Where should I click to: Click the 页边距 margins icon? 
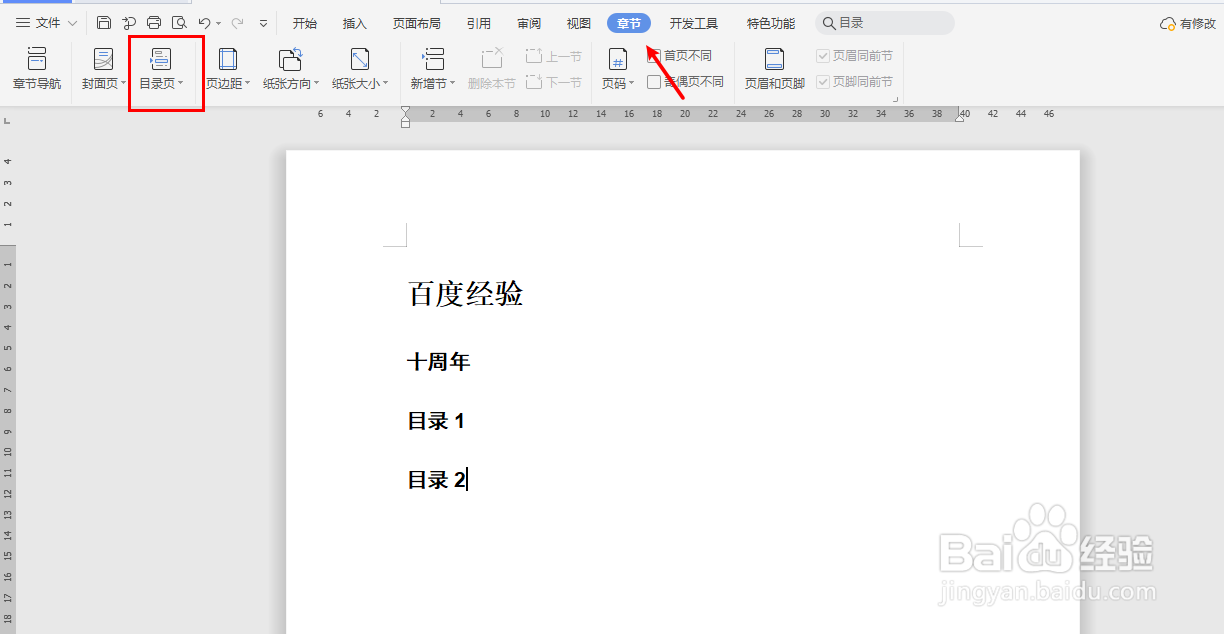tap(228, 59)
